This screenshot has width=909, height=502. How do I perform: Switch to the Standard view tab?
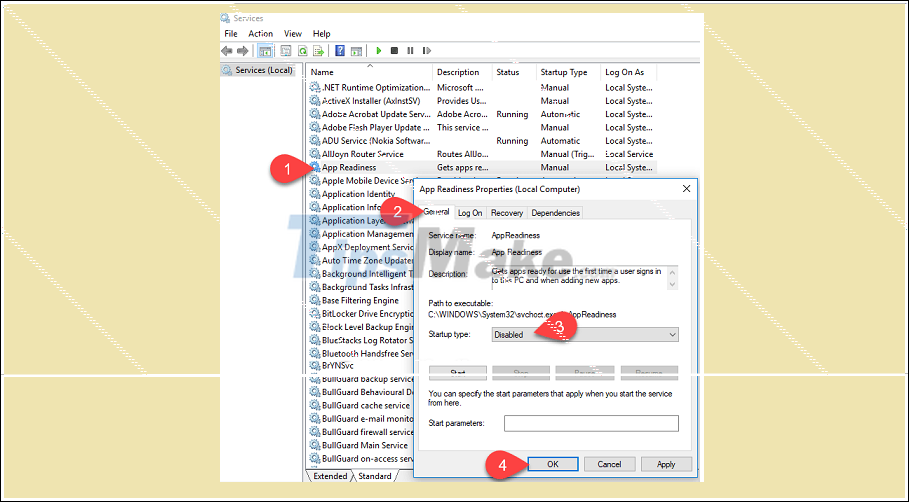[374, 476]
